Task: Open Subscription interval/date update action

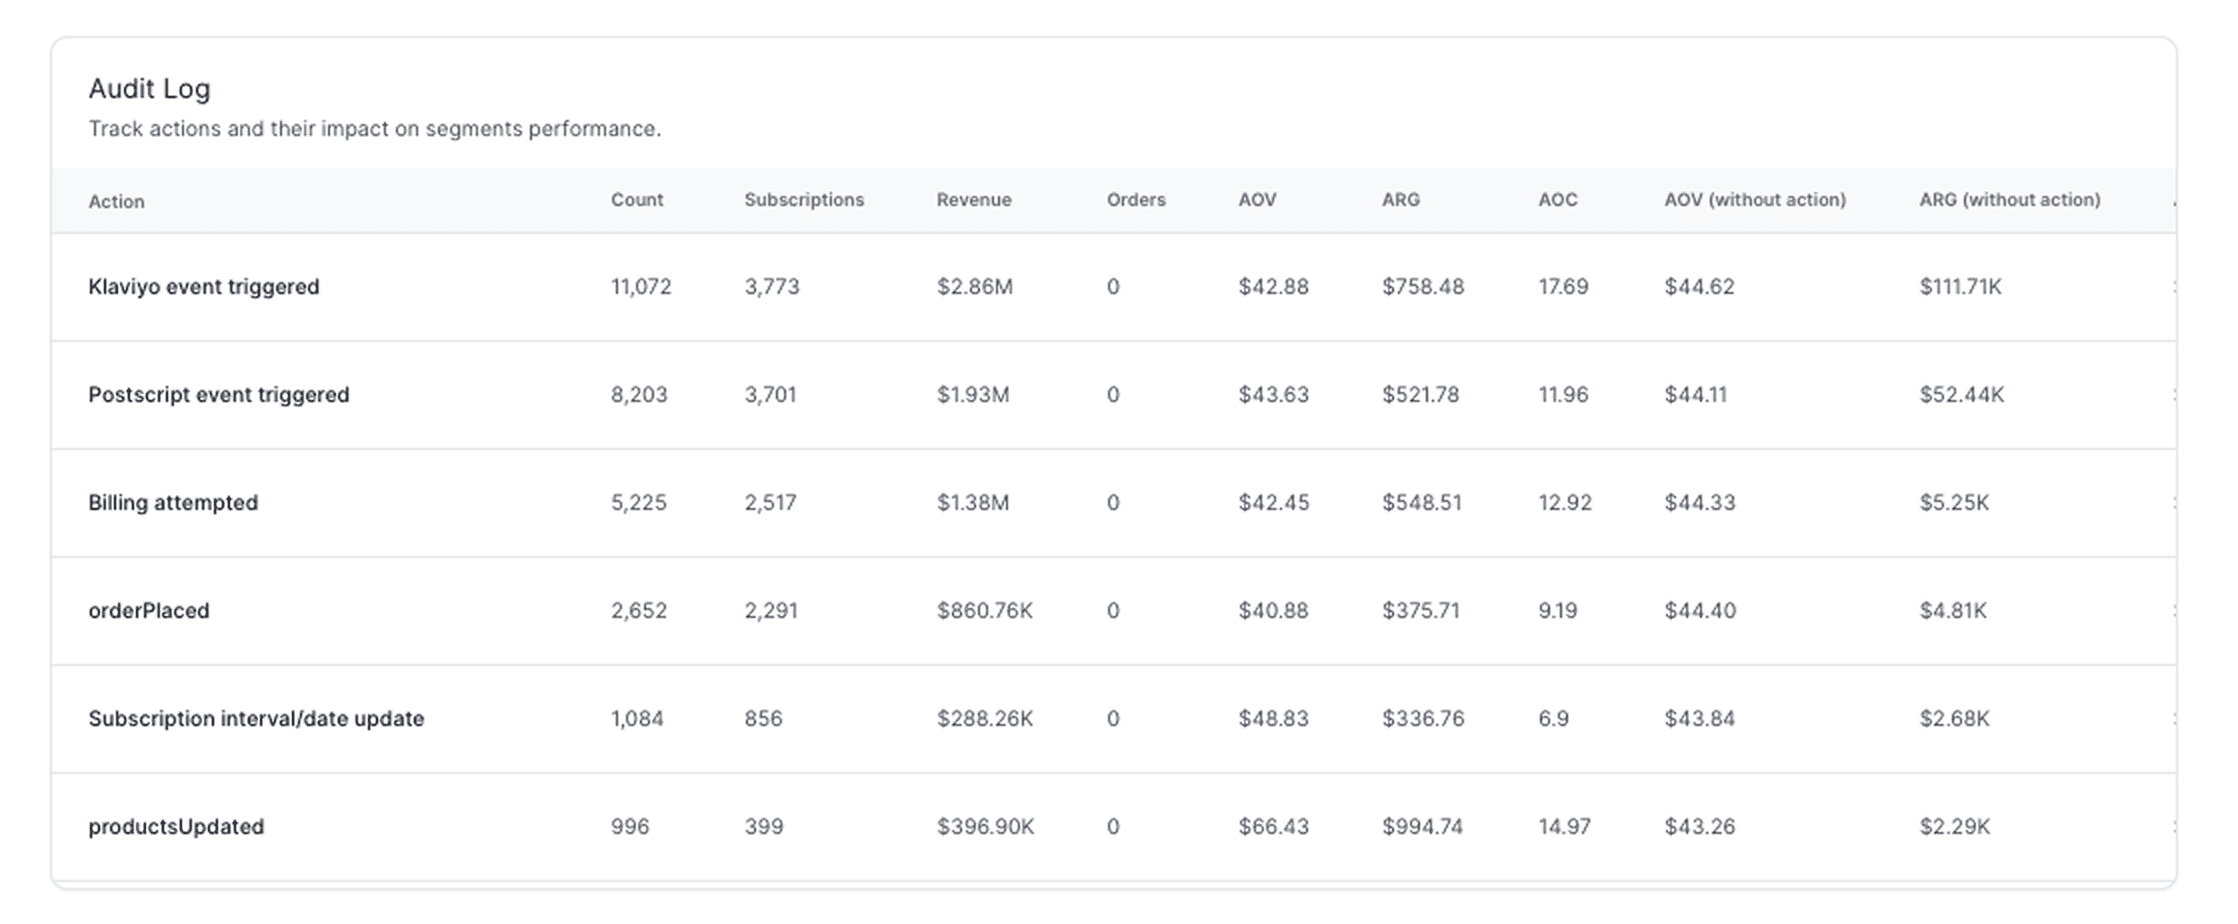Action: tap(256, 719)
